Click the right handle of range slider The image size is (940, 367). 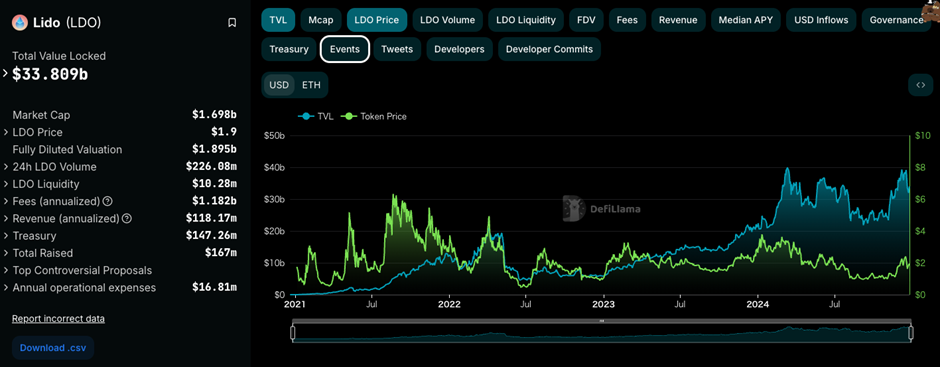911,332
